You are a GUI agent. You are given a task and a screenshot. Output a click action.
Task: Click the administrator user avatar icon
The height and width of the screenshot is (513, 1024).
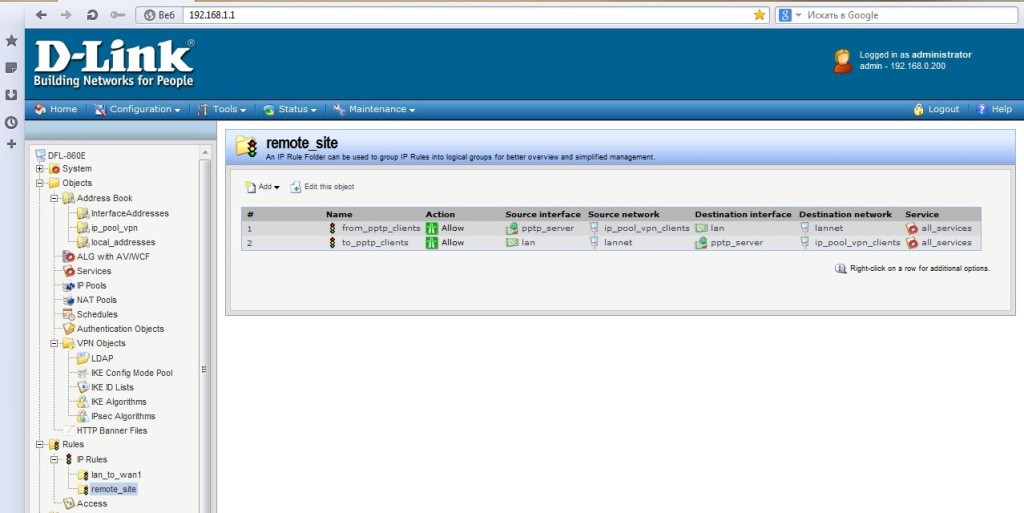pyautogui.click(x=842, y=61)
